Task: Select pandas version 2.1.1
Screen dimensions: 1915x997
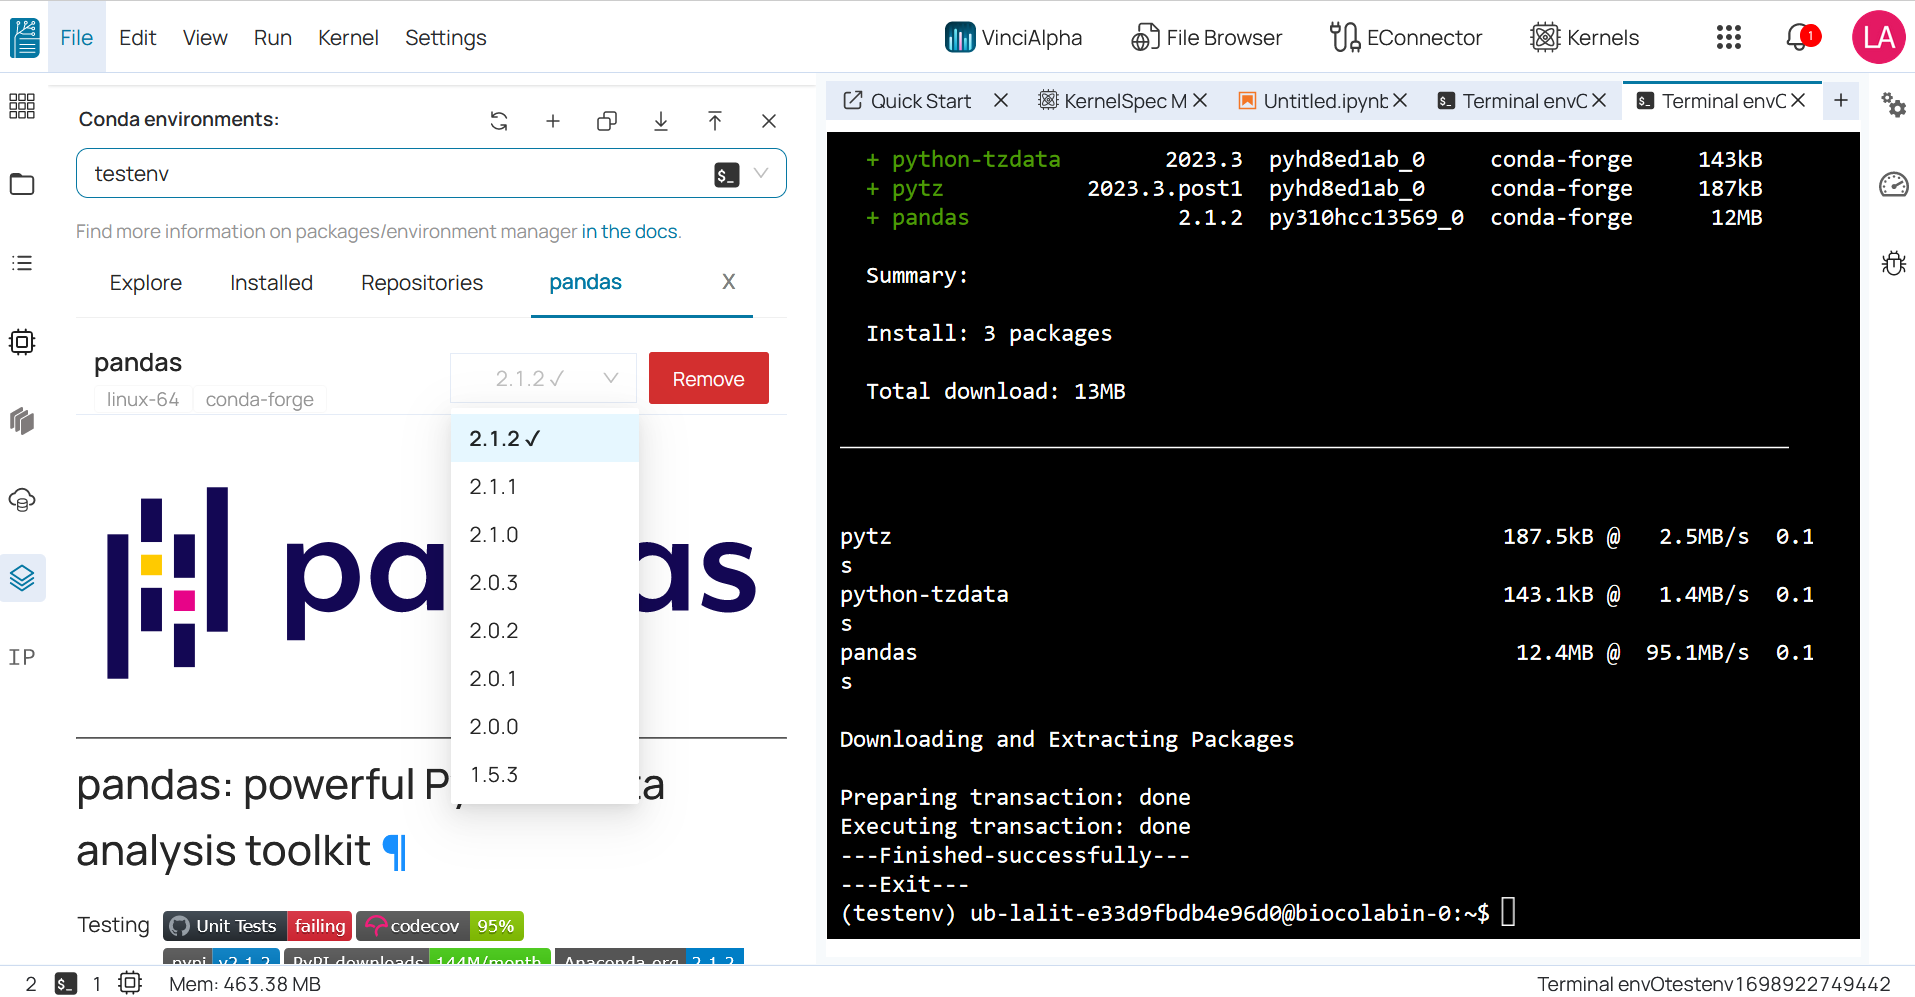Action: point(545,486)
